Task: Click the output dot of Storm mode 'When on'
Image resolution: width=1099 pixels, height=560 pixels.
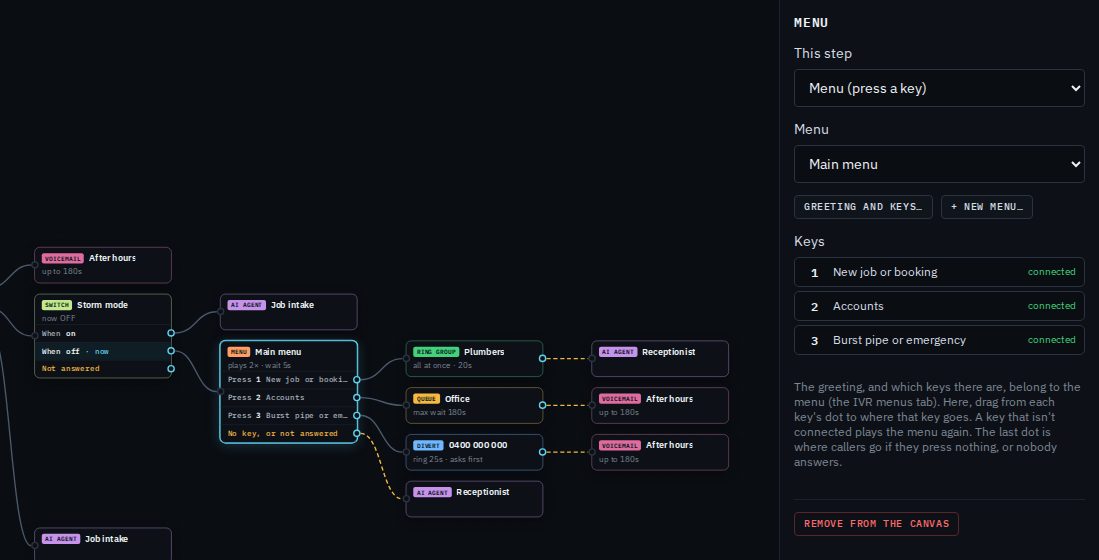Action: [x=171, y=334]
